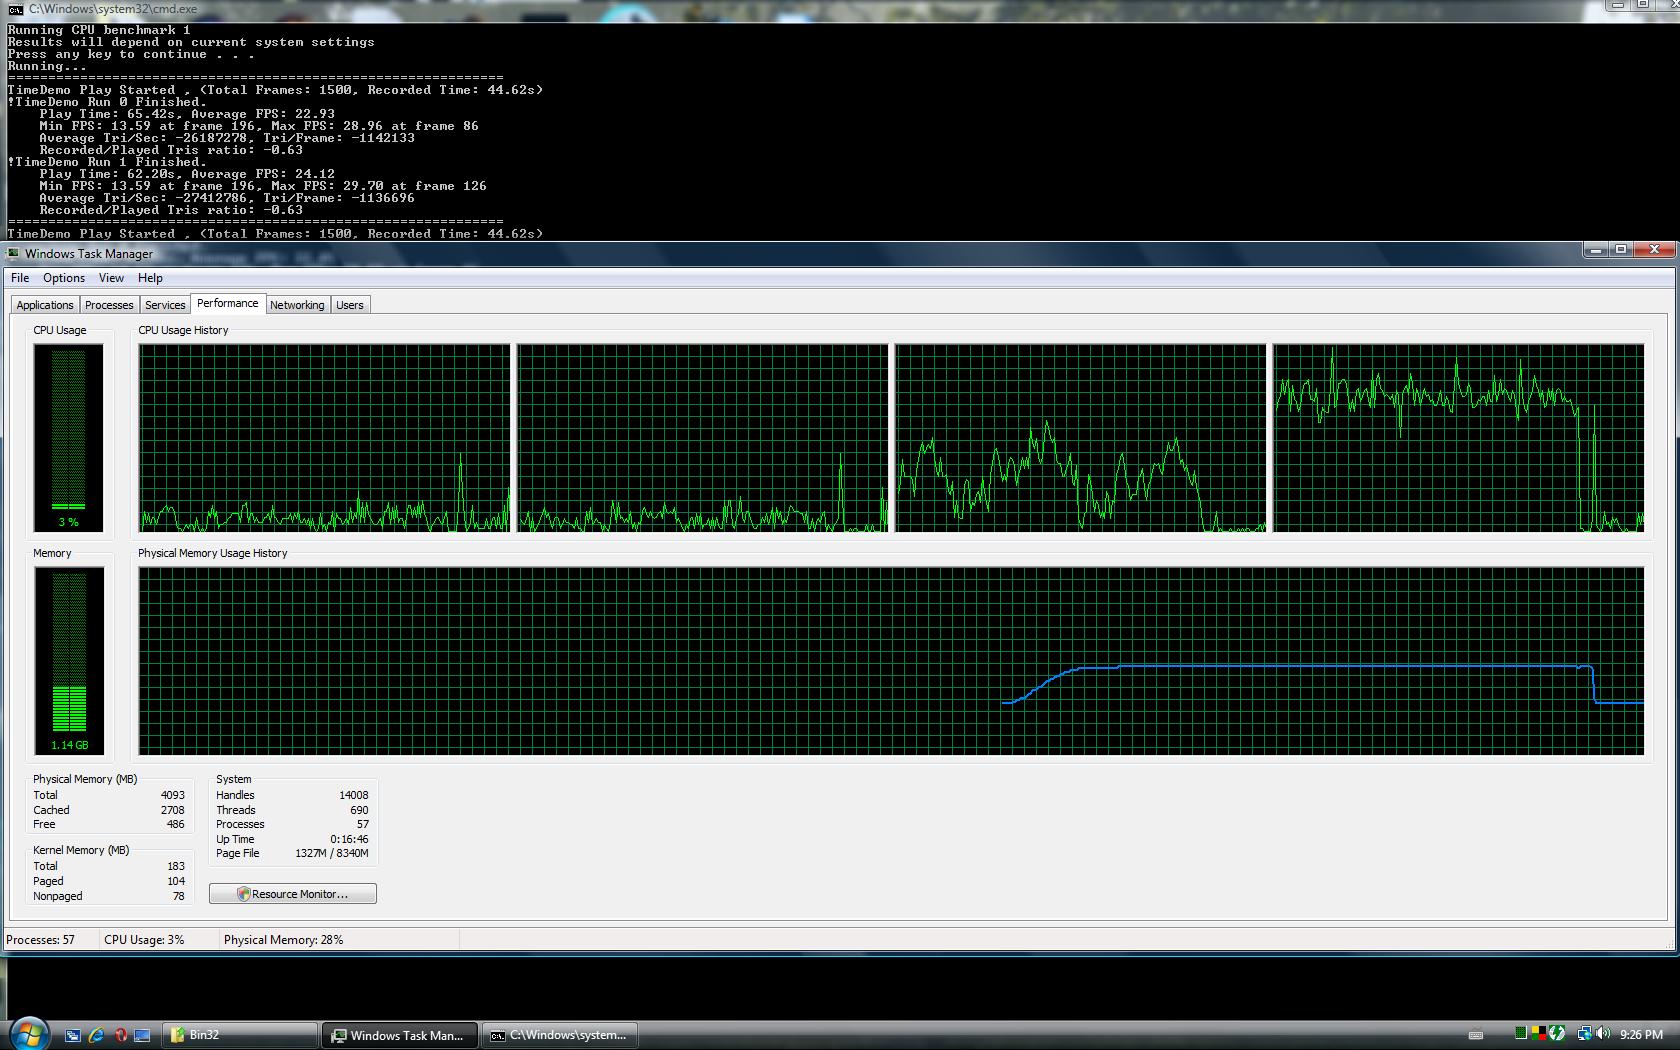
Task: Launch Opera browser from quick launch
Action: pos(120,1035)
